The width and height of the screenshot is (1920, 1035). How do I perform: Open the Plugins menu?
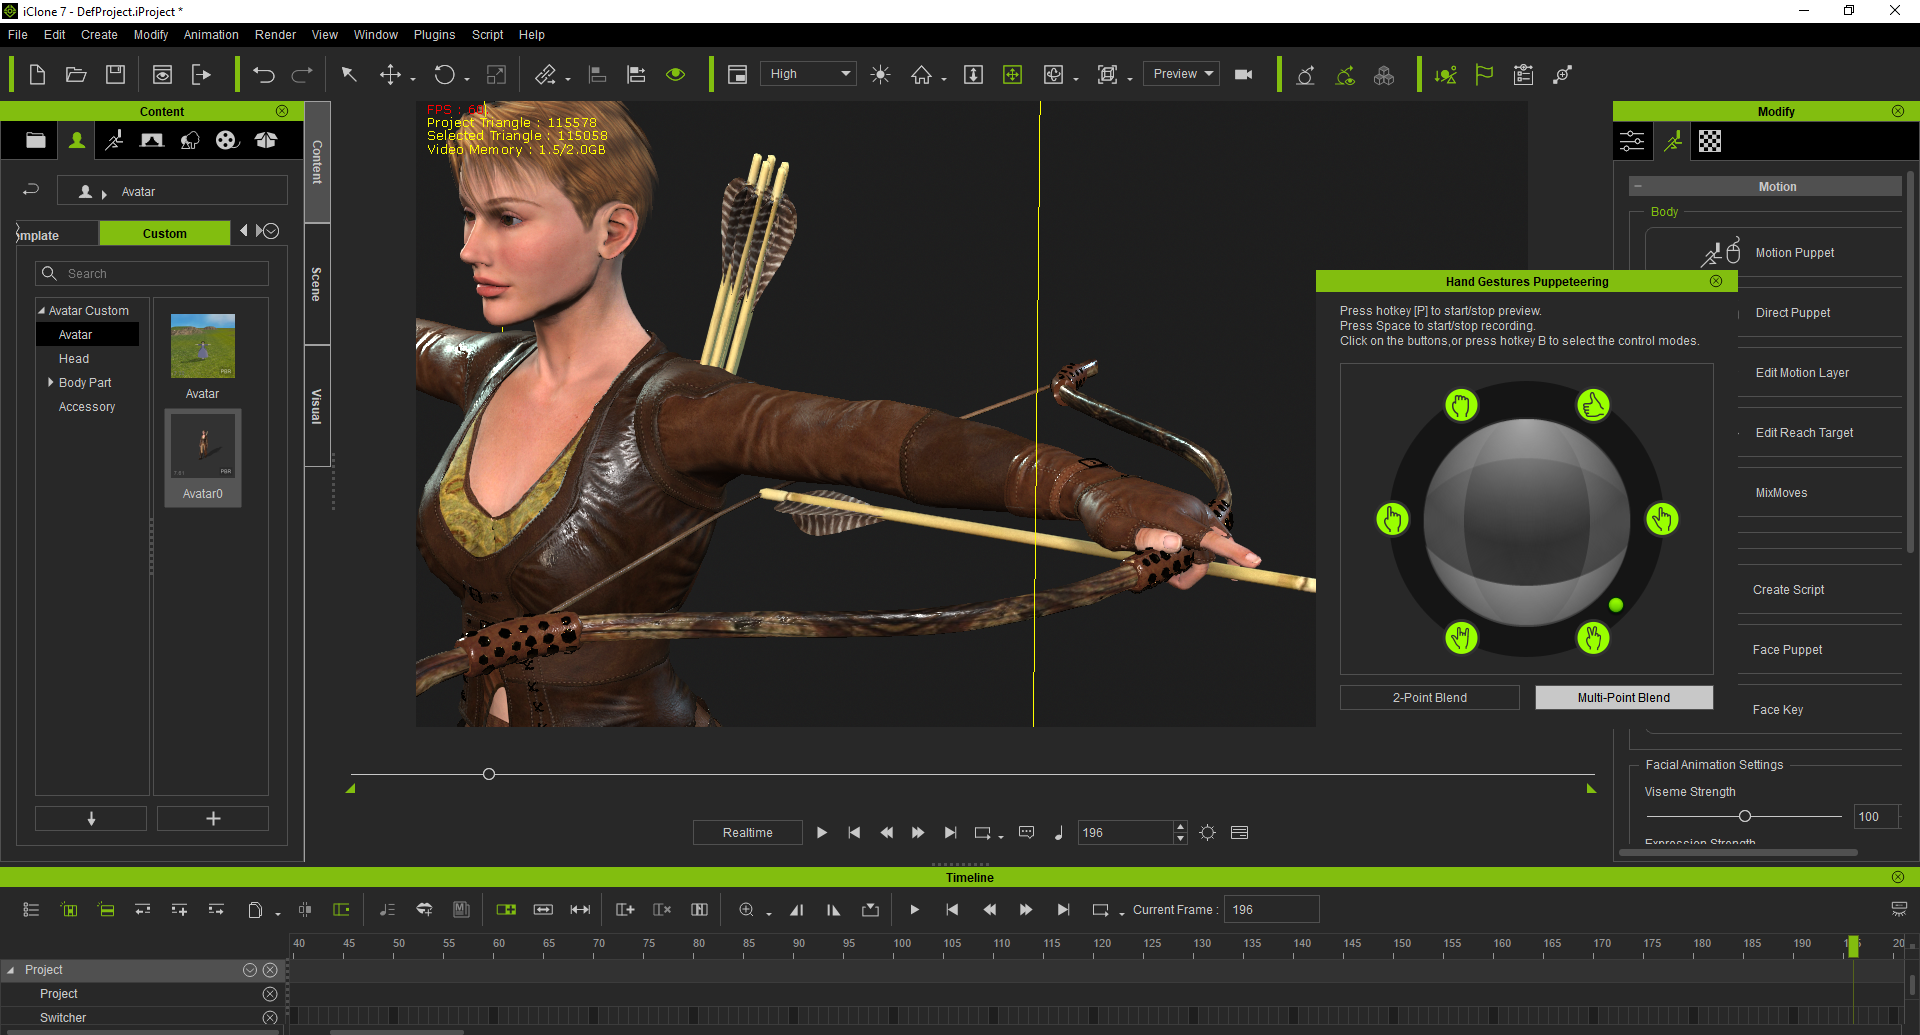pyautogui.click(x=434, y=34)
